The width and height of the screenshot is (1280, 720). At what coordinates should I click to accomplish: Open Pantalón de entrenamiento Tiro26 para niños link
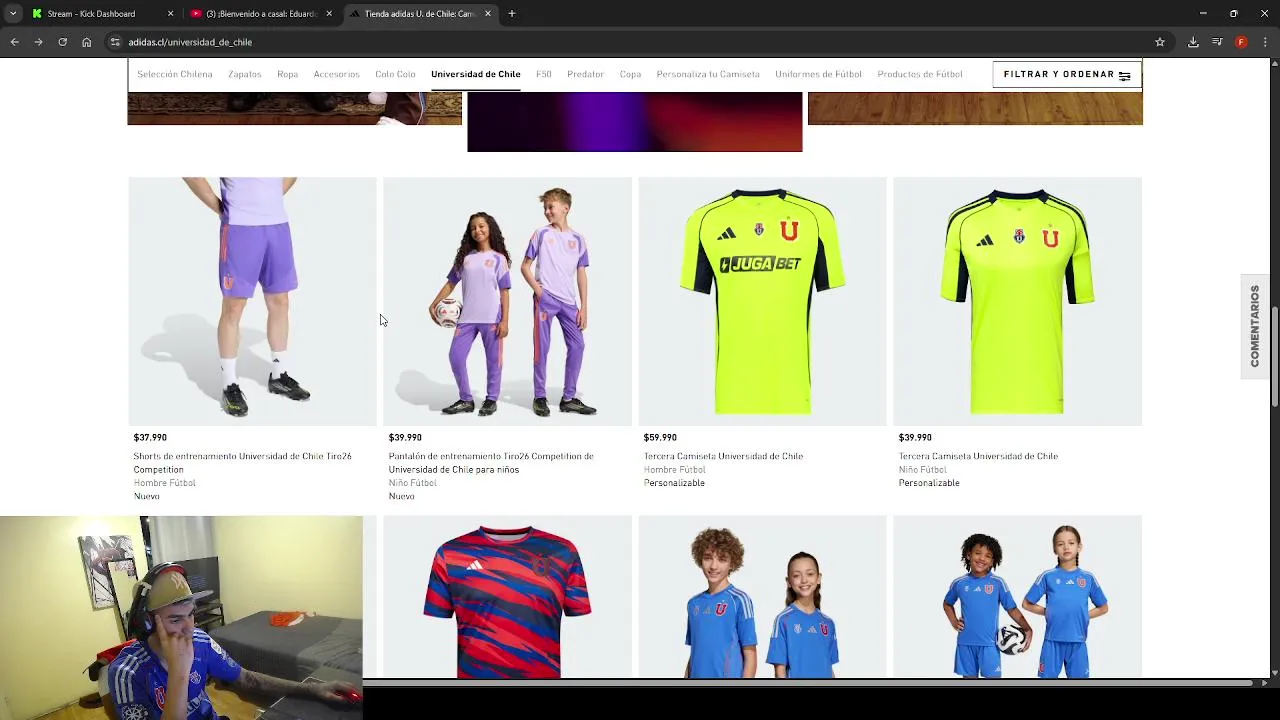coord(491,463)
